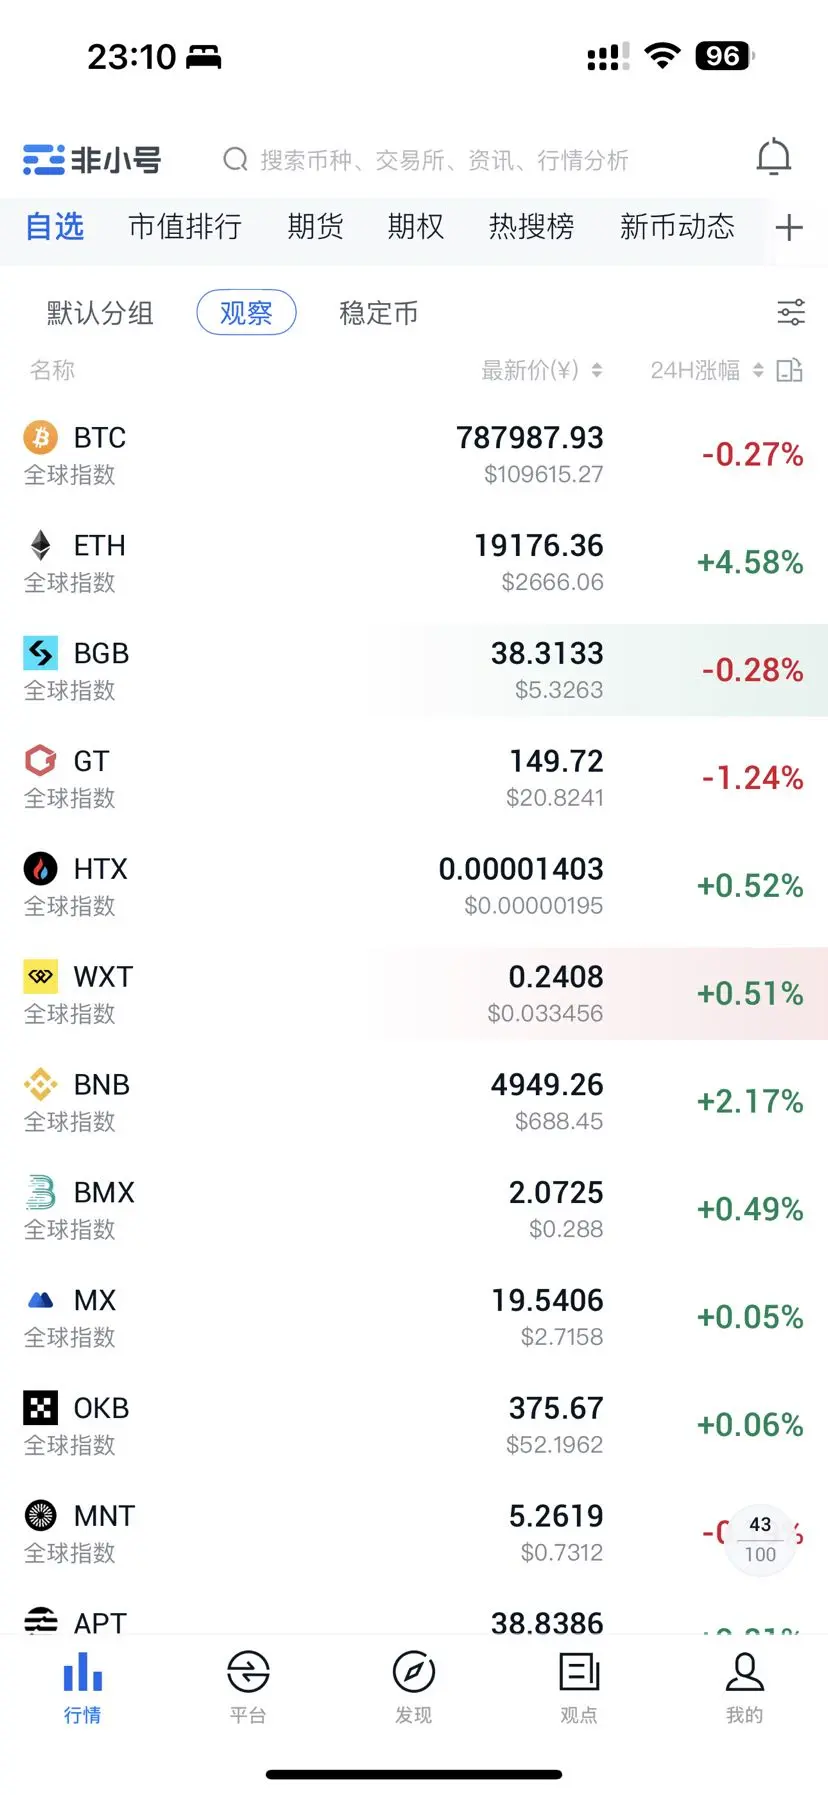Switch to the 稳定币 group
828x1795 pixels.
(x=378, y=313)
